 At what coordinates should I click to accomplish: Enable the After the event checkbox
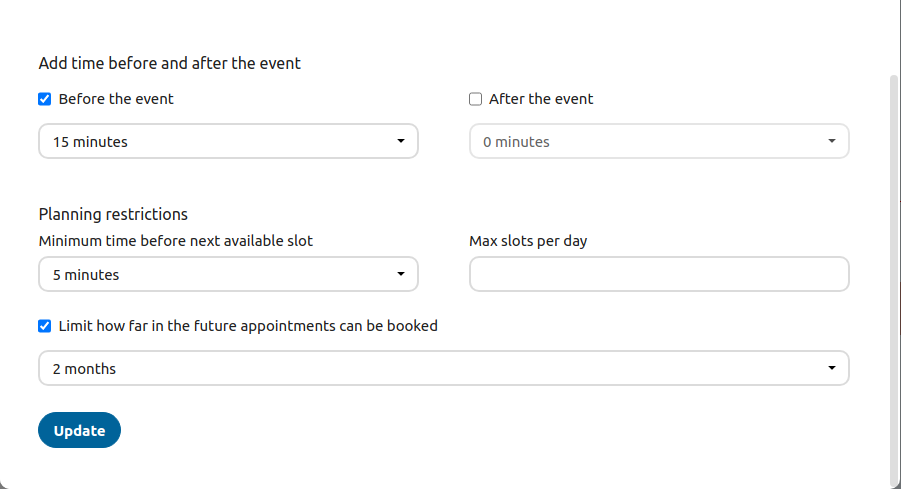tap(476, 99)
